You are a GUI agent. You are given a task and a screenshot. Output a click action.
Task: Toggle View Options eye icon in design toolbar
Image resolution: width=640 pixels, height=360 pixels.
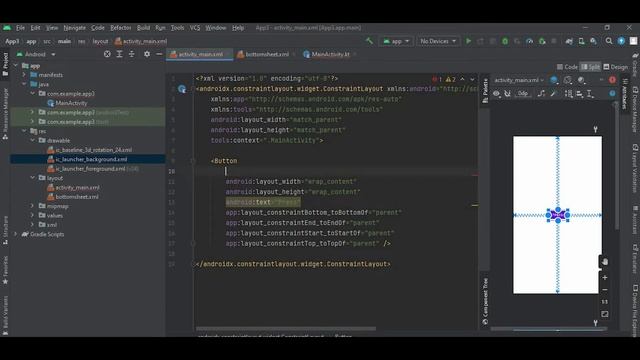coord(496,93)
